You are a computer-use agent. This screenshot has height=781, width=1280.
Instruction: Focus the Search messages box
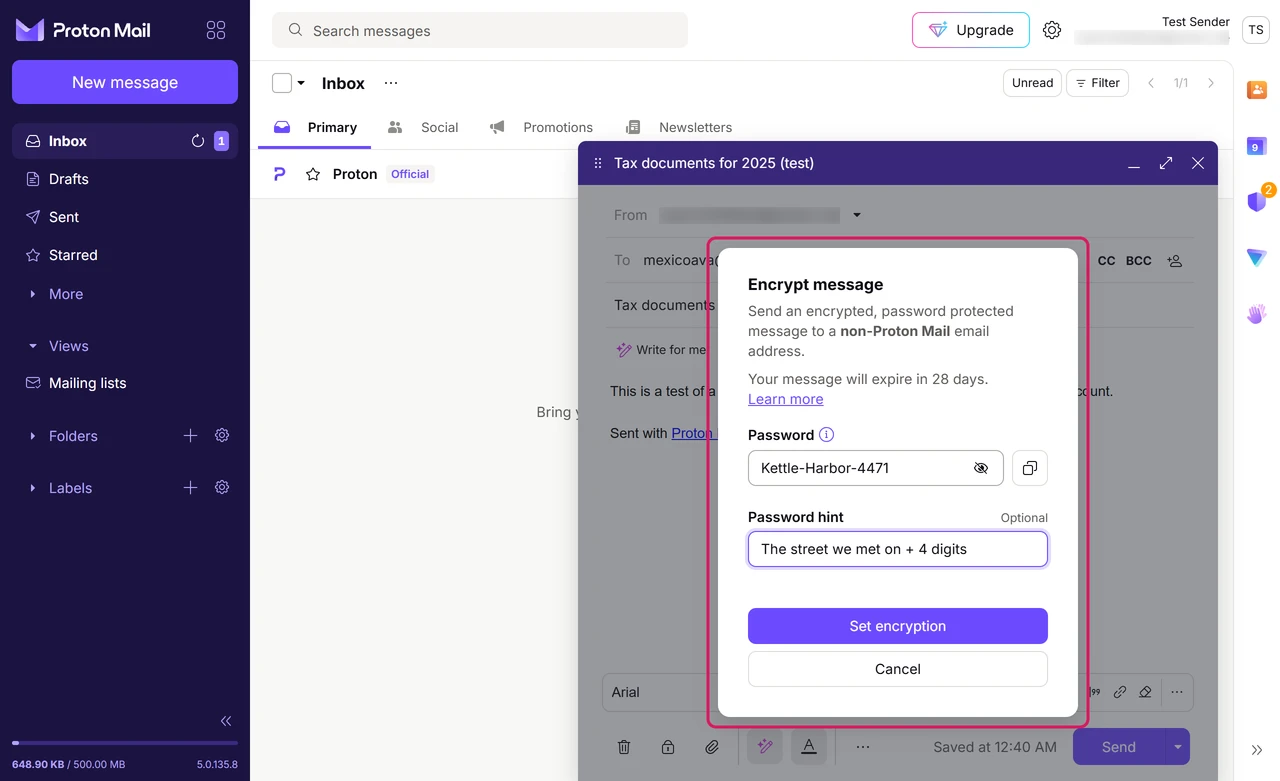(480, 30)
